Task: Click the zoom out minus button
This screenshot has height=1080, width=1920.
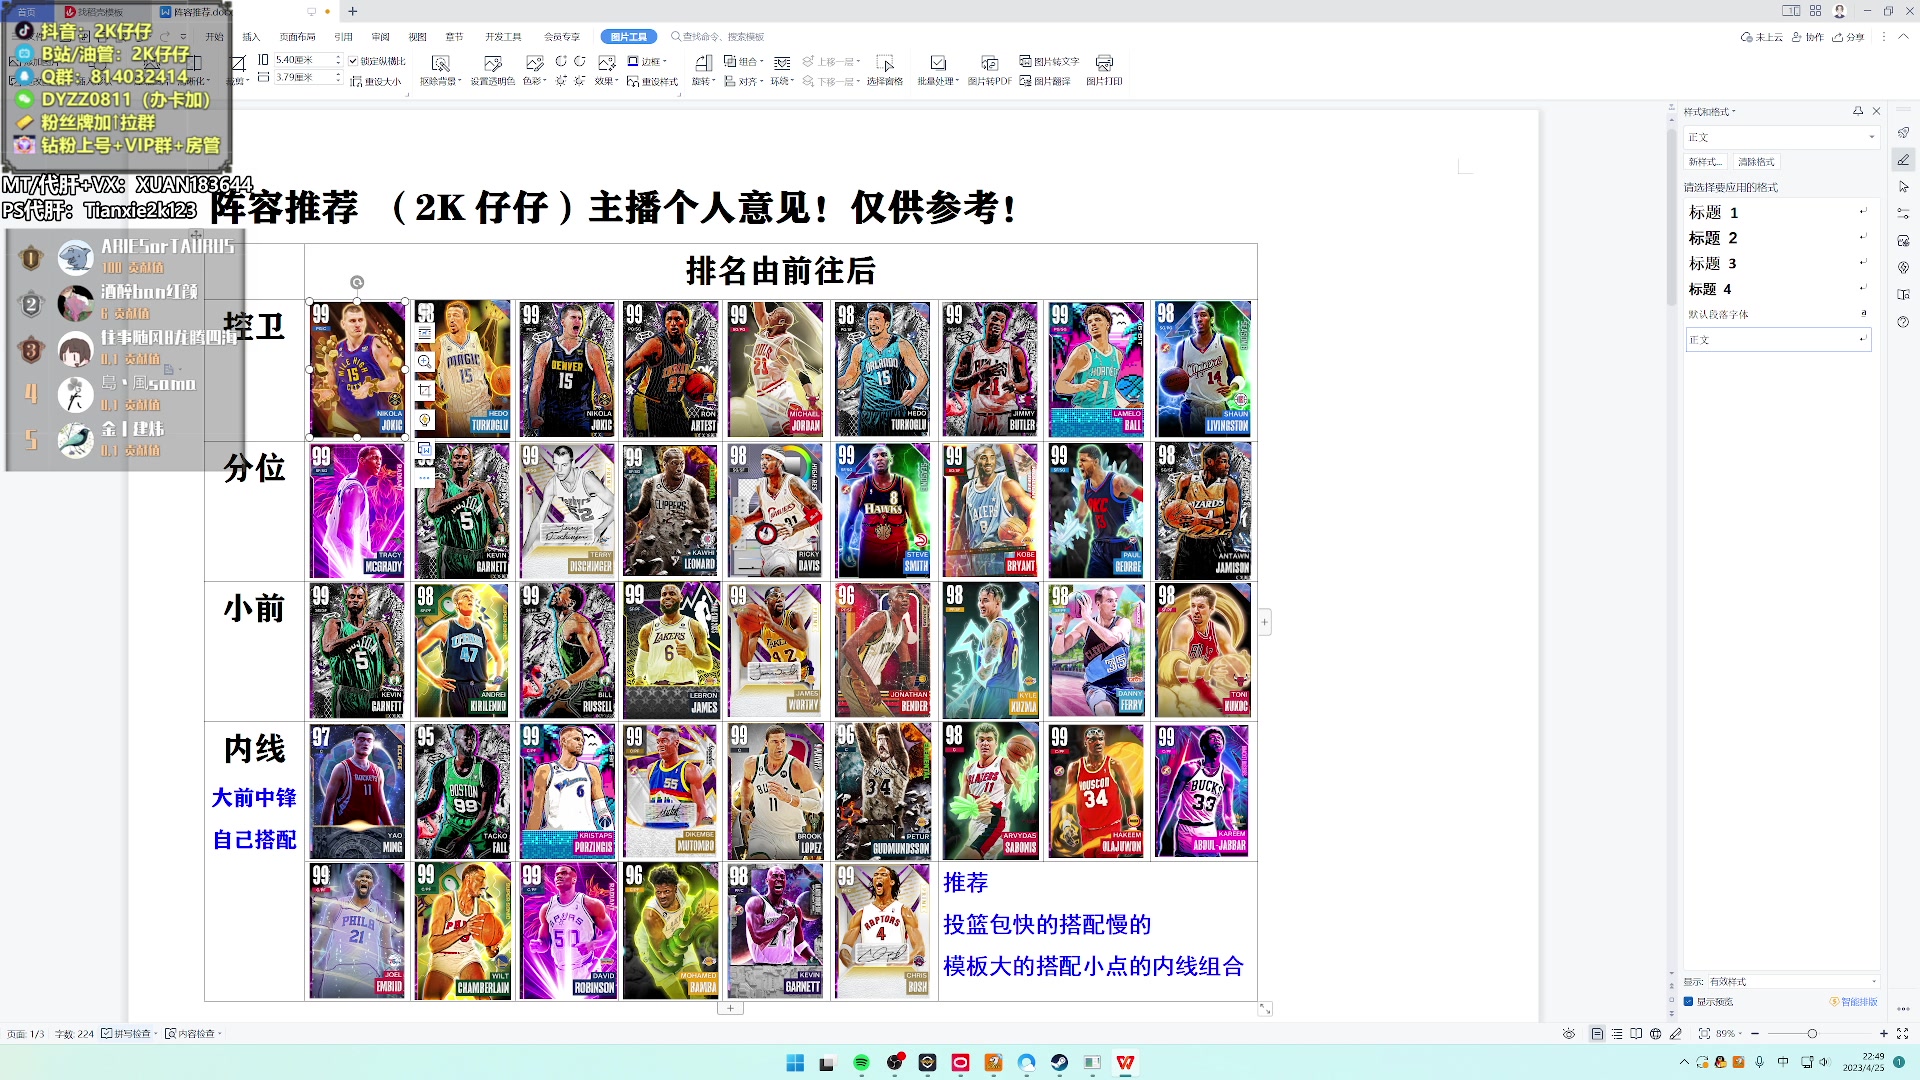Action: click(1755, 1033)
